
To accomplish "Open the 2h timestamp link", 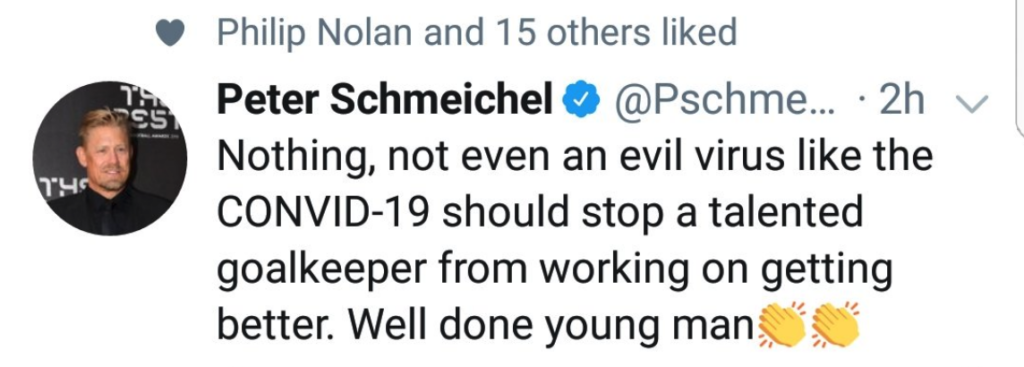I will pos(902,101).
